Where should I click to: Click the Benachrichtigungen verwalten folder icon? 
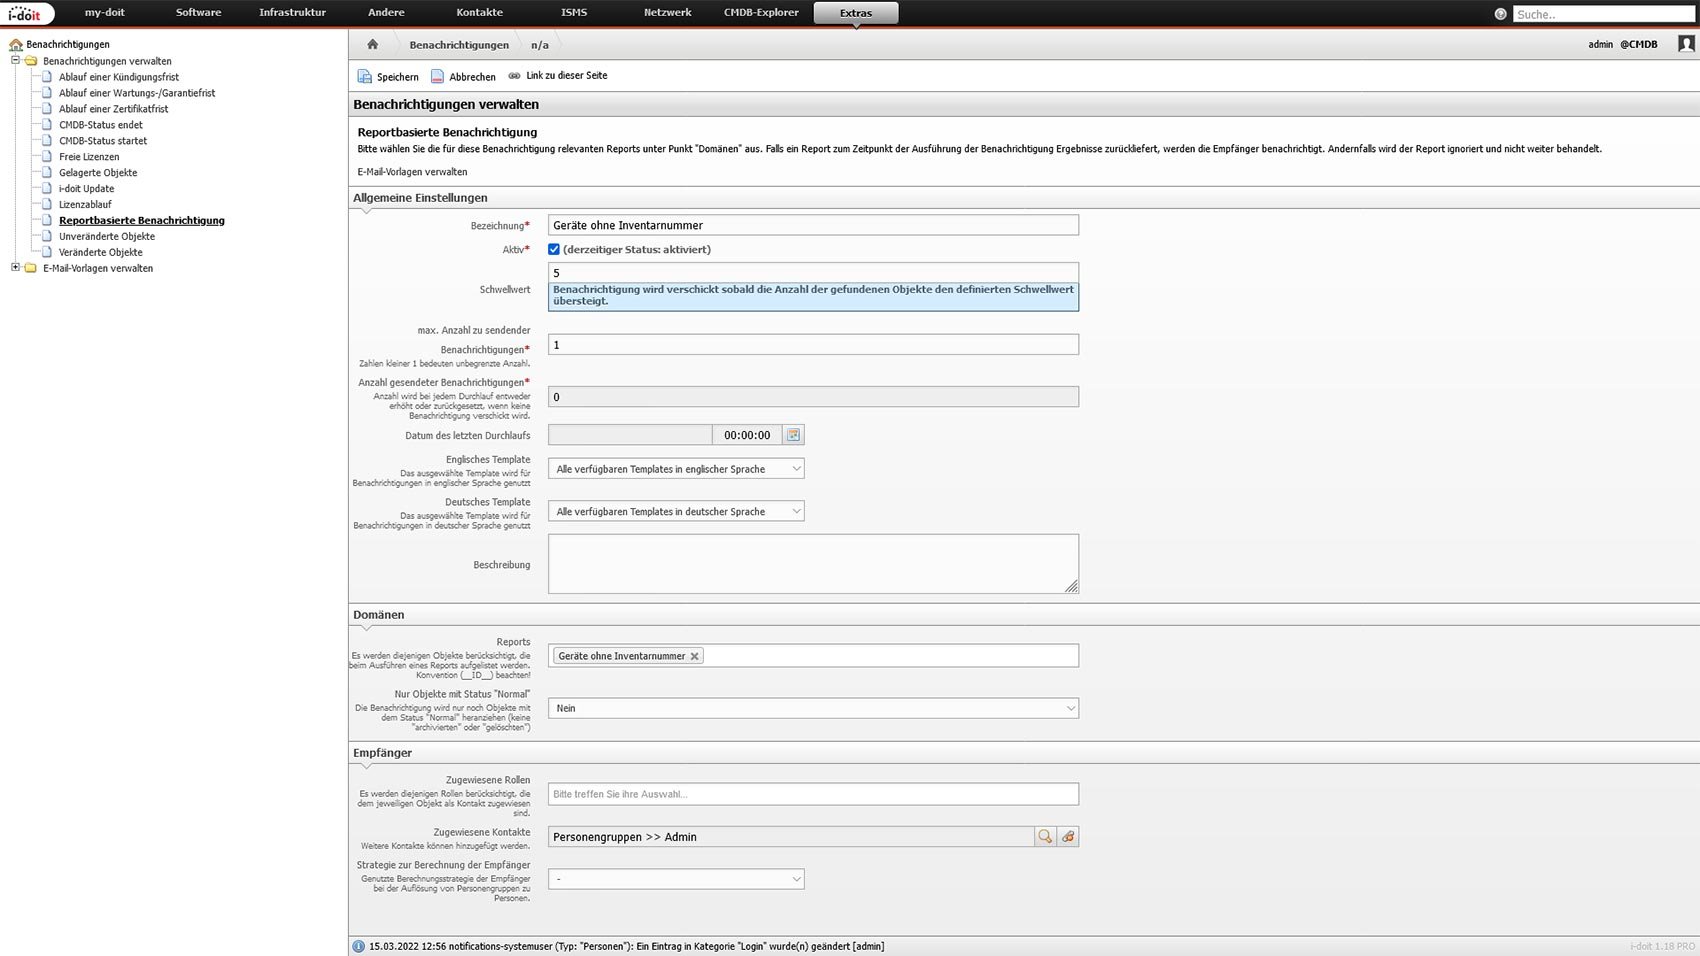(30, 61)
